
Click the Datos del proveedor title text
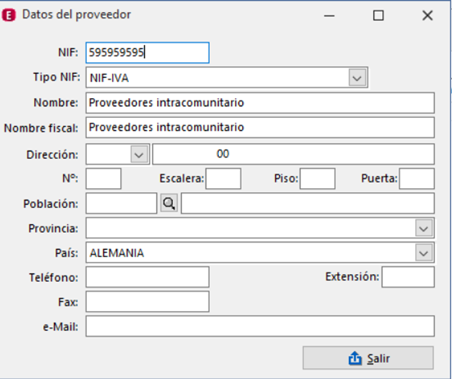click(76, 15)
